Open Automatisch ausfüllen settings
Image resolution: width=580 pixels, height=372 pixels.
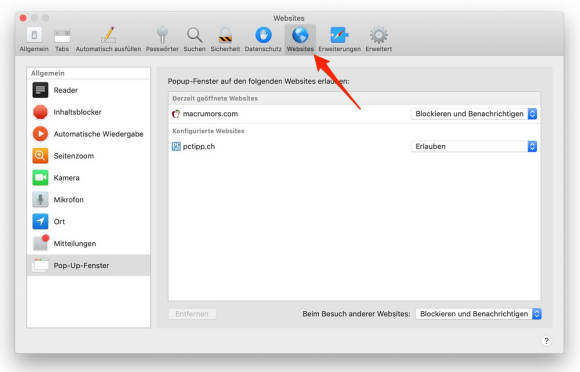(x=108, y=39)
